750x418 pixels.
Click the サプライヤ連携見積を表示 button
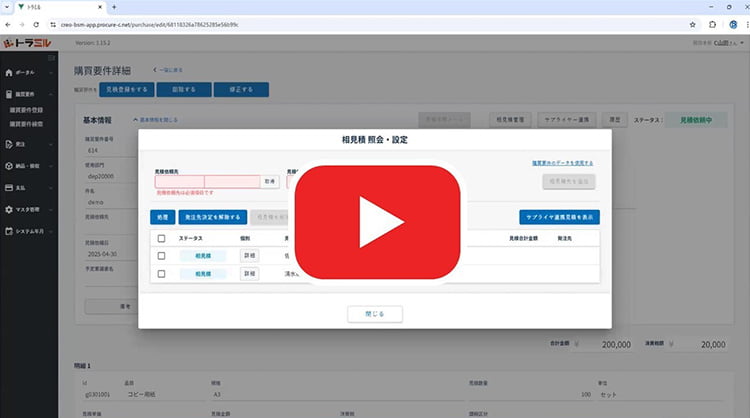click(x=560, y=217)
